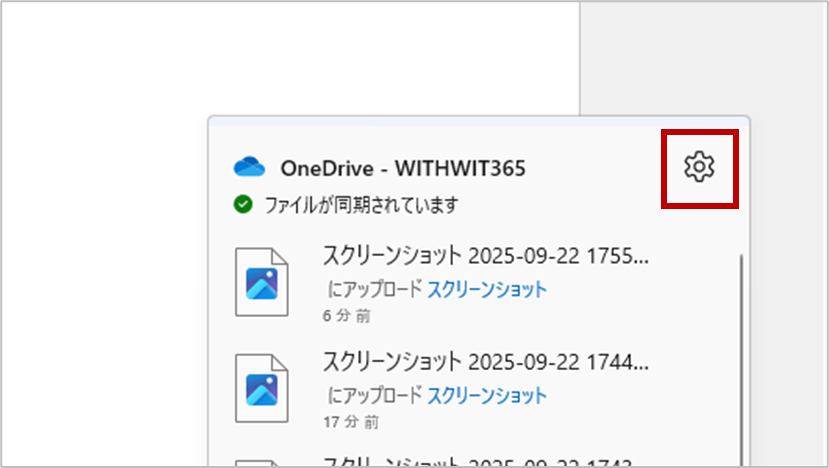Open the partially visible third screenshot entry

pos(486,461)
